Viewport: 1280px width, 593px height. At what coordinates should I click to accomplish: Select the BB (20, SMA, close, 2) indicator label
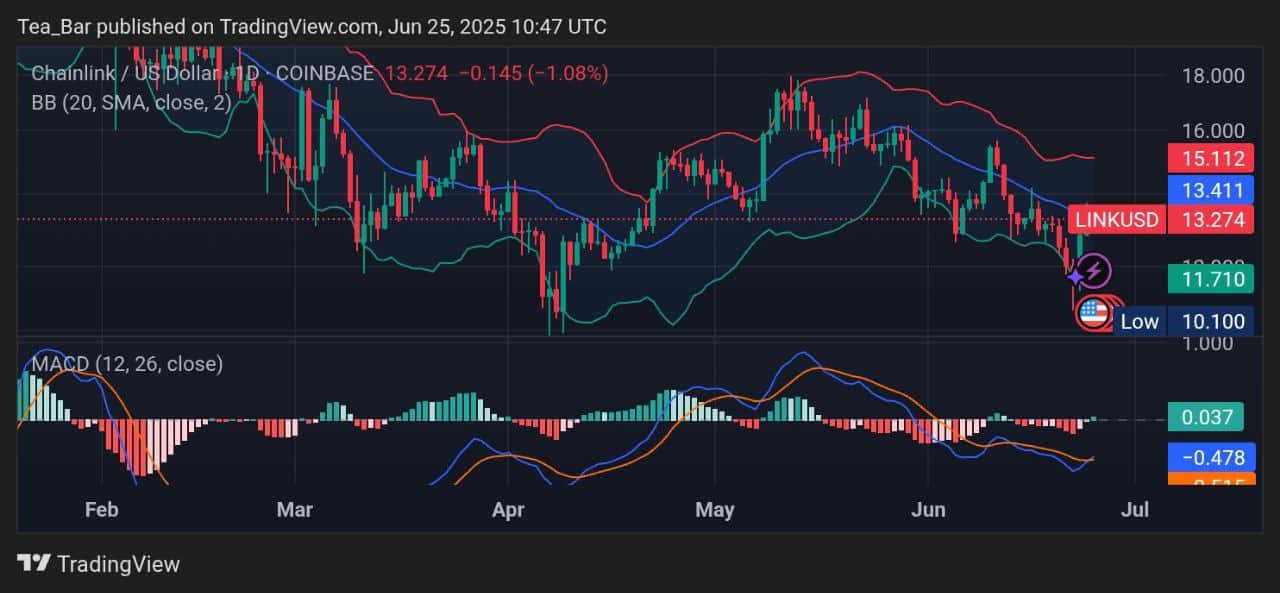[133, 101]
